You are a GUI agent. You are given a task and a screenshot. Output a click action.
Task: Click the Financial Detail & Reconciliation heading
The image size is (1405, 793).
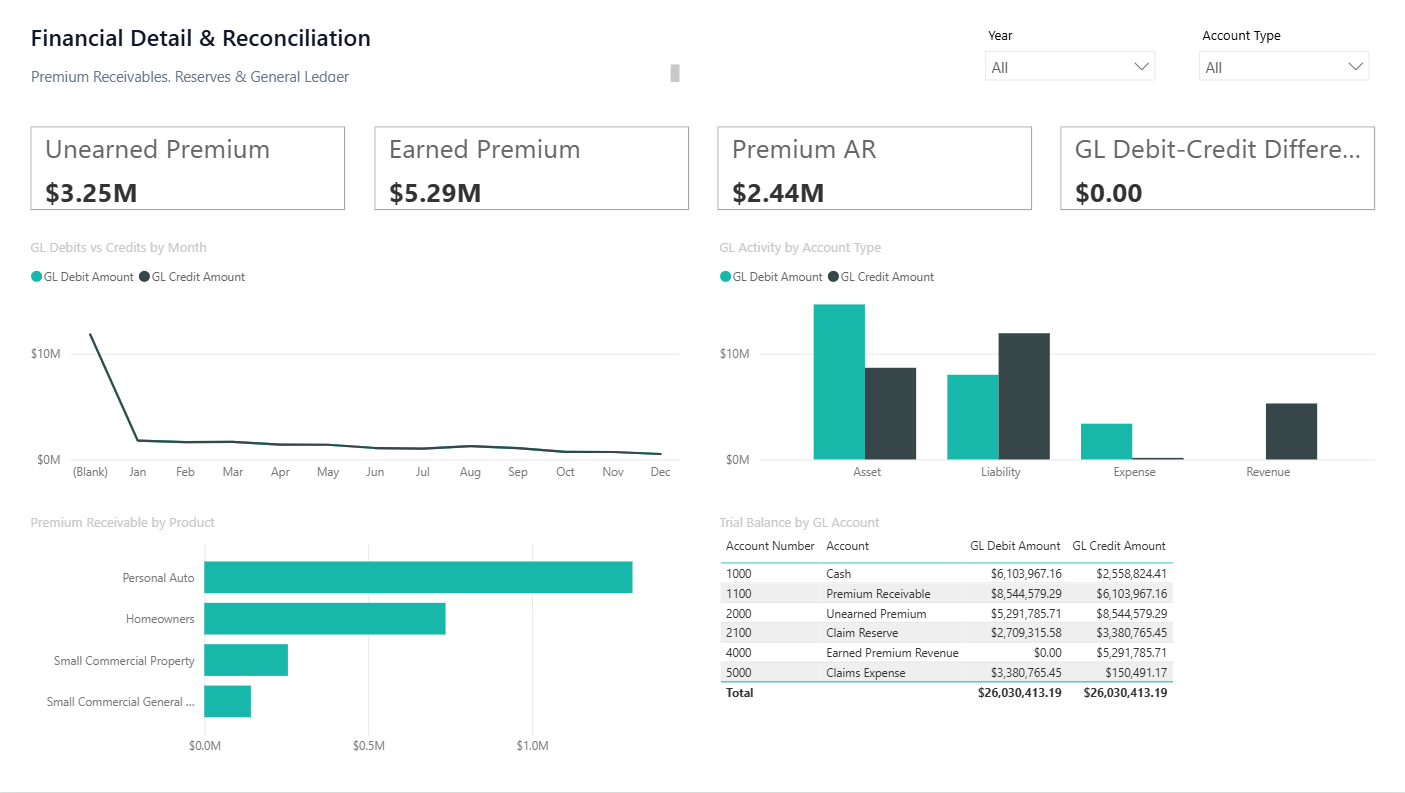coord(201,38)
